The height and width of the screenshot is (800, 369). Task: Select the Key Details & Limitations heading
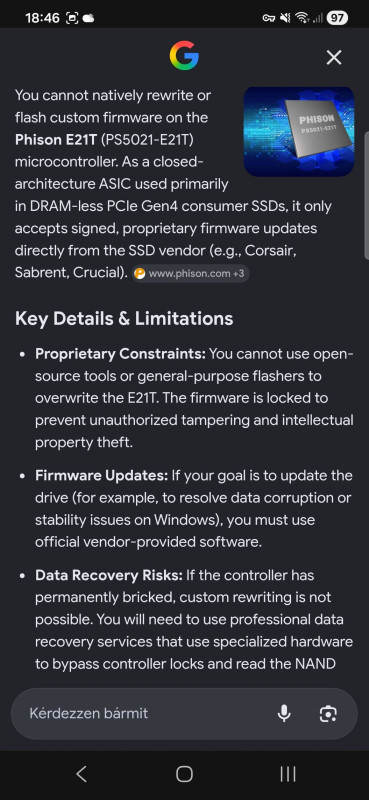pyautogui.click(x=124, y=319)
